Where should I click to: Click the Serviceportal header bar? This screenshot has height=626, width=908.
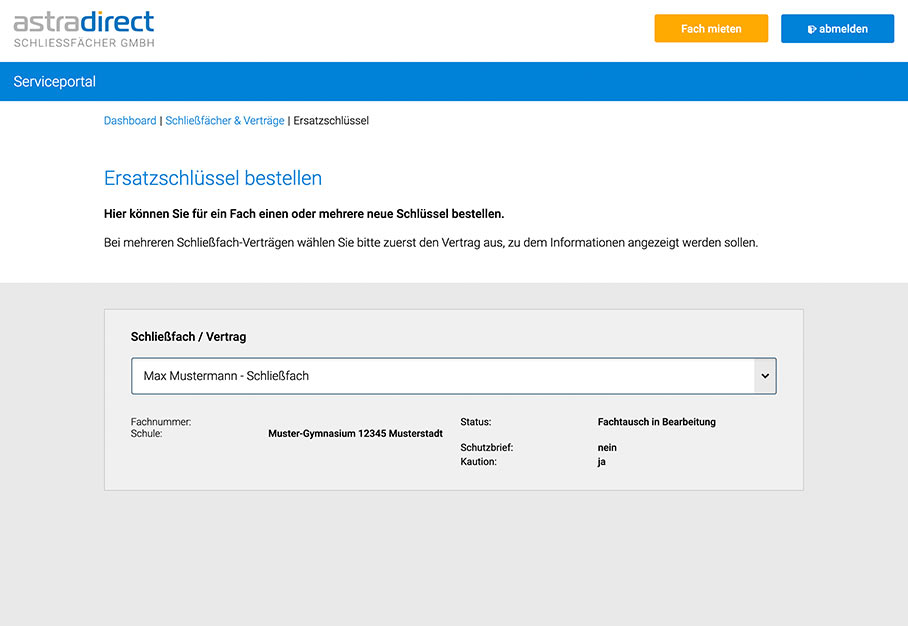click(x=54, y=81)
